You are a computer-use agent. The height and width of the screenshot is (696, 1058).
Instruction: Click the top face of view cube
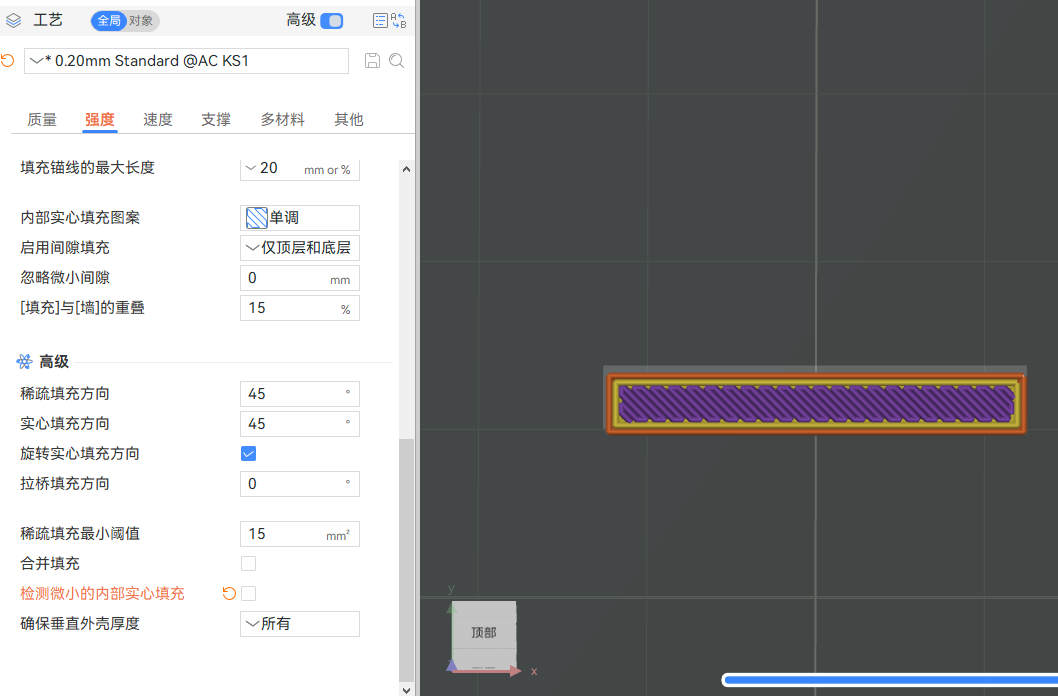pyautogui.click(x=484, y=633)
